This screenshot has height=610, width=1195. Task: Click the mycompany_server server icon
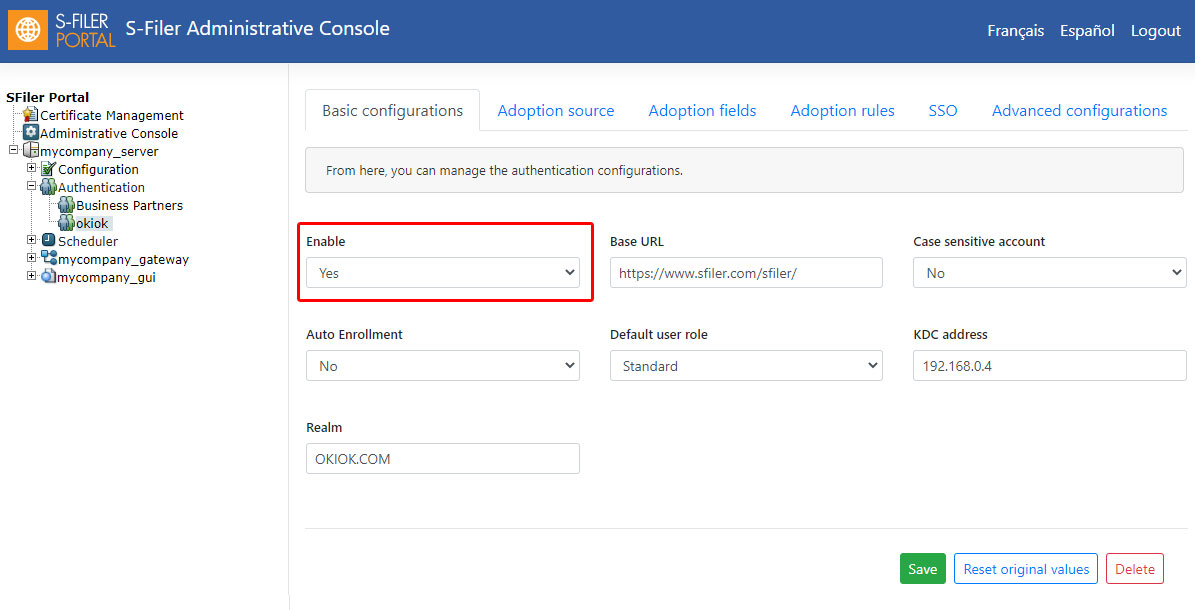pyautogui.click(x=30, y=150)
